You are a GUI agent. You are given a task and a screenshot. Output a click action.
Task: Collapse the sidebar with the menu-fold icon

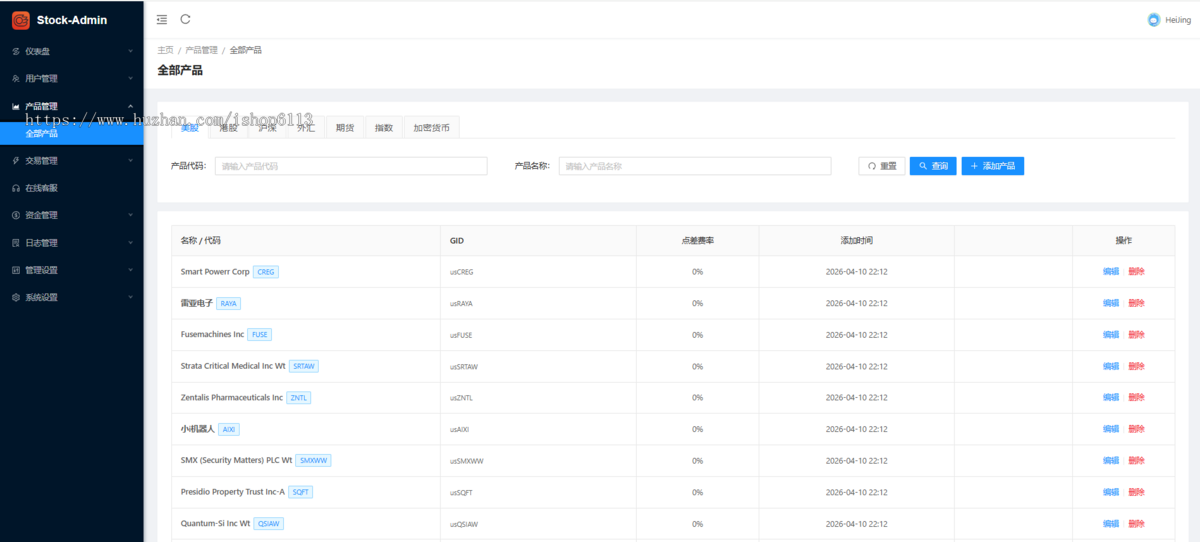pyautogui.click(x=163, y=19)
